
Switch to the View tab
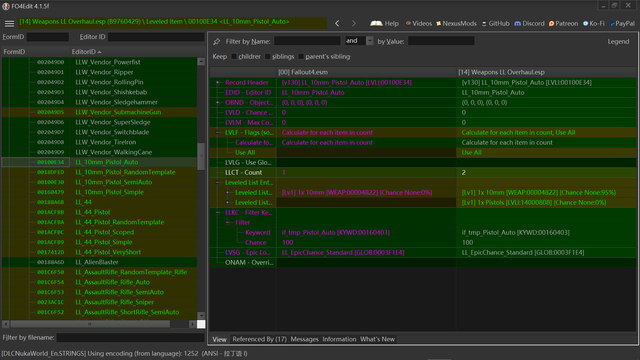click(x=219, y=339)
